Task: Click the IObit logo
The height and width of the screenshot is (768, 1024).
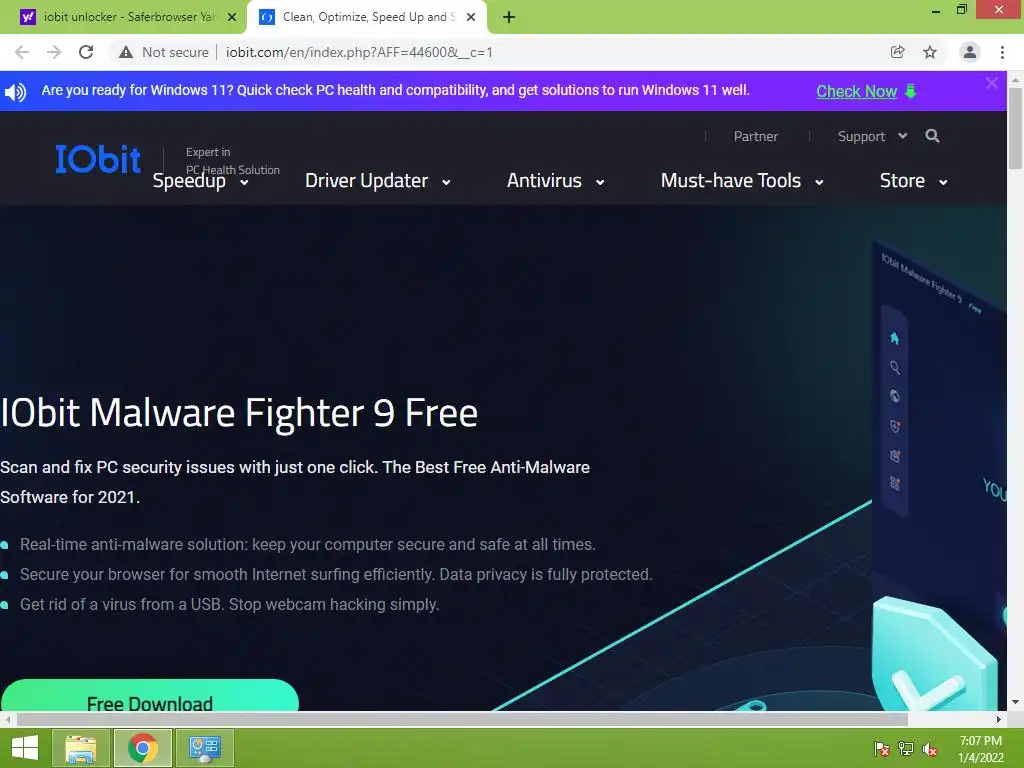Action: coord(98,159)
